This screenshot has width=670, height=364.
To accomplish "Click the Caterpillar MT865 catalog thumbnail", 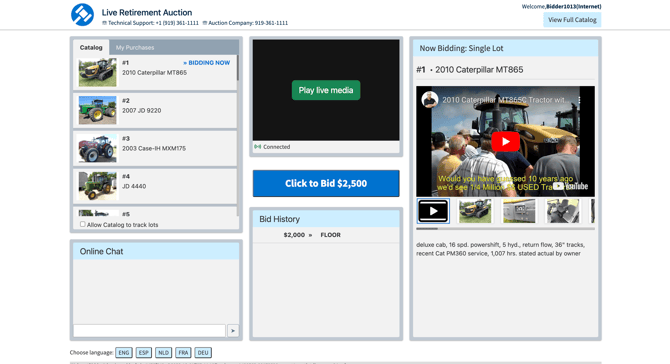I will pyautogui.click(x=97, y=72).
